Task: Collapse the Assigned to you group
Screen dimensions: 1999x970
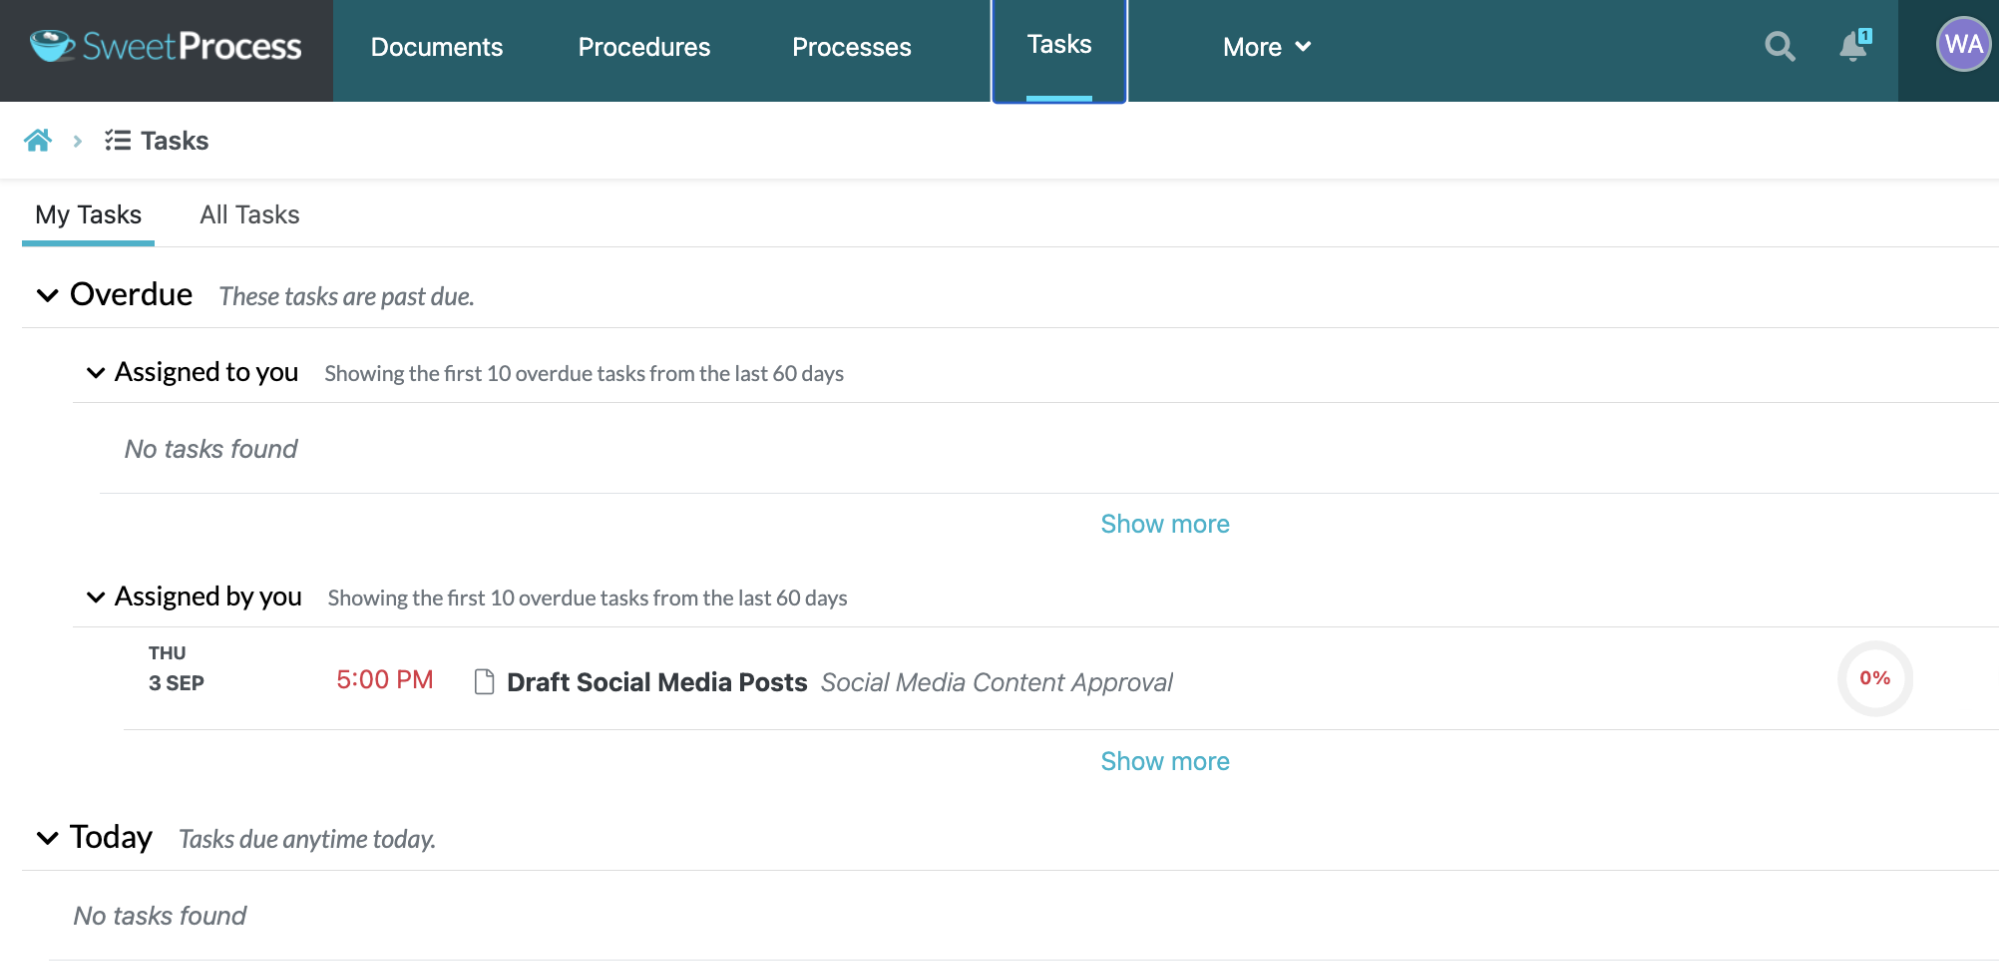Action: click(x=95, y=373)
